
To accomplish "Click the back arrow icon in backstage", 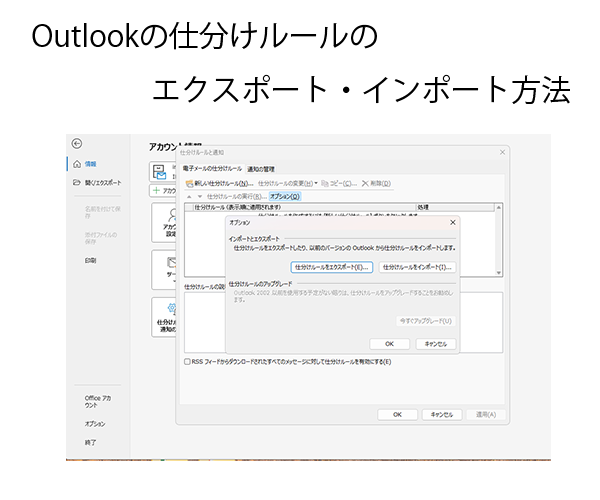I will point(77,144).
